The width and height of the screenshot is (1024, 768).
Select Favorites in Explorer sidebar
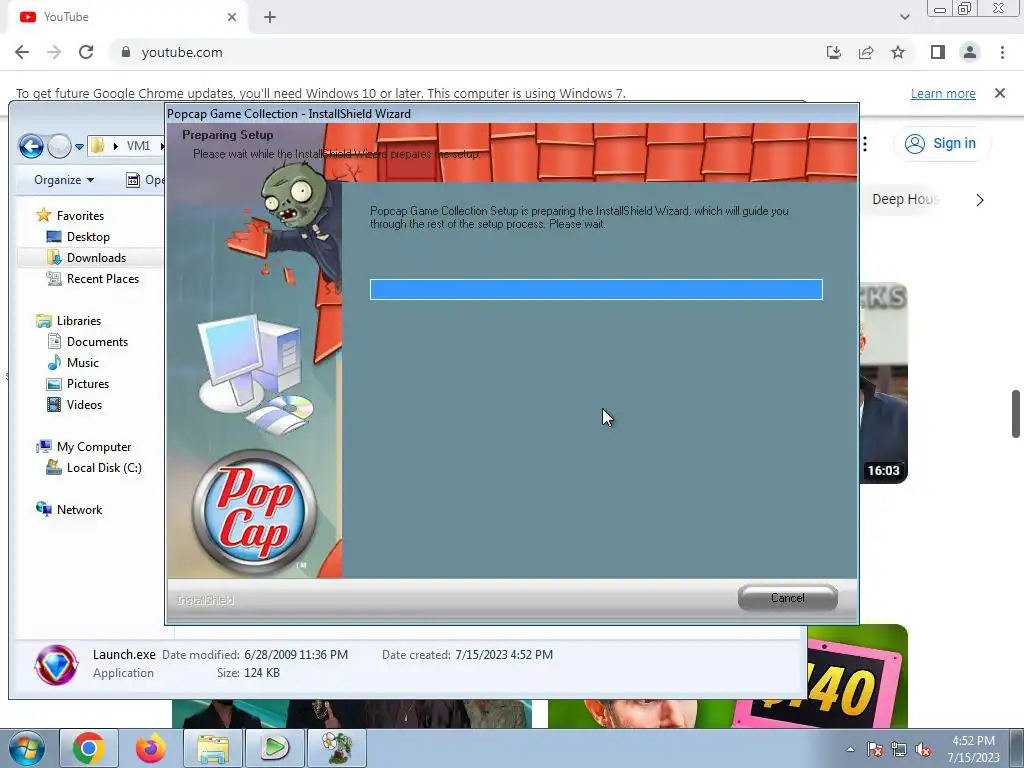point(80,216)
